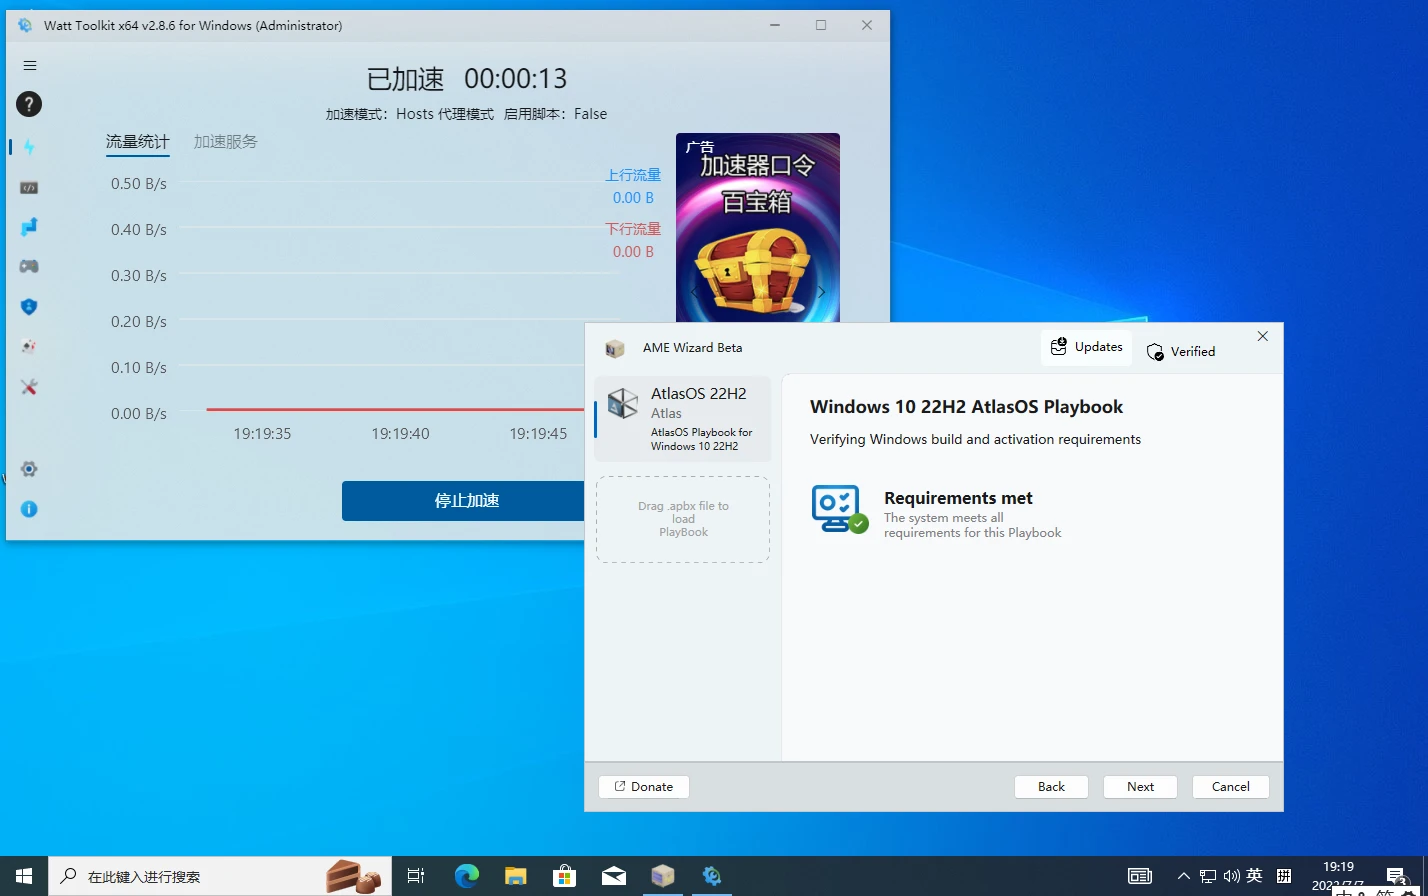Open volume control tray icon
The image size is (1428, 896).
pyautogui.click(x=1232, y=876)
